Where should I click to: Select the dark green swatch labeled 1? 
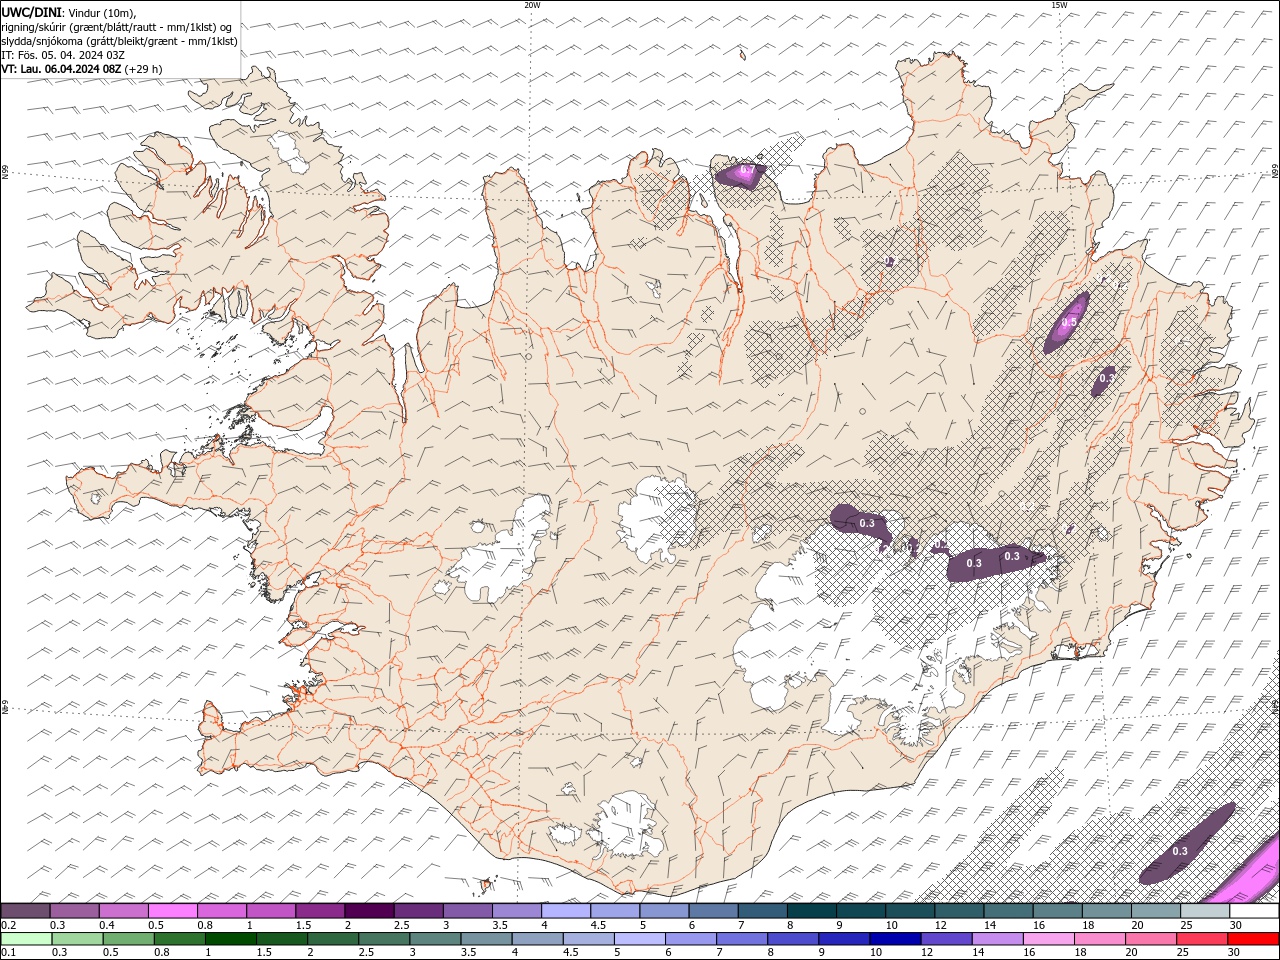click(x=231, y=939)
